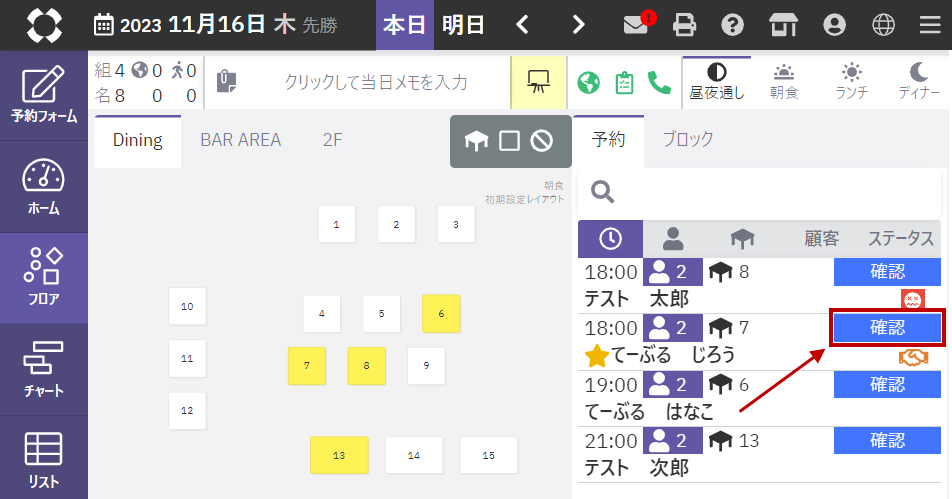
Task: Select yellow table 13 on floor
Action: click(339, 455)
